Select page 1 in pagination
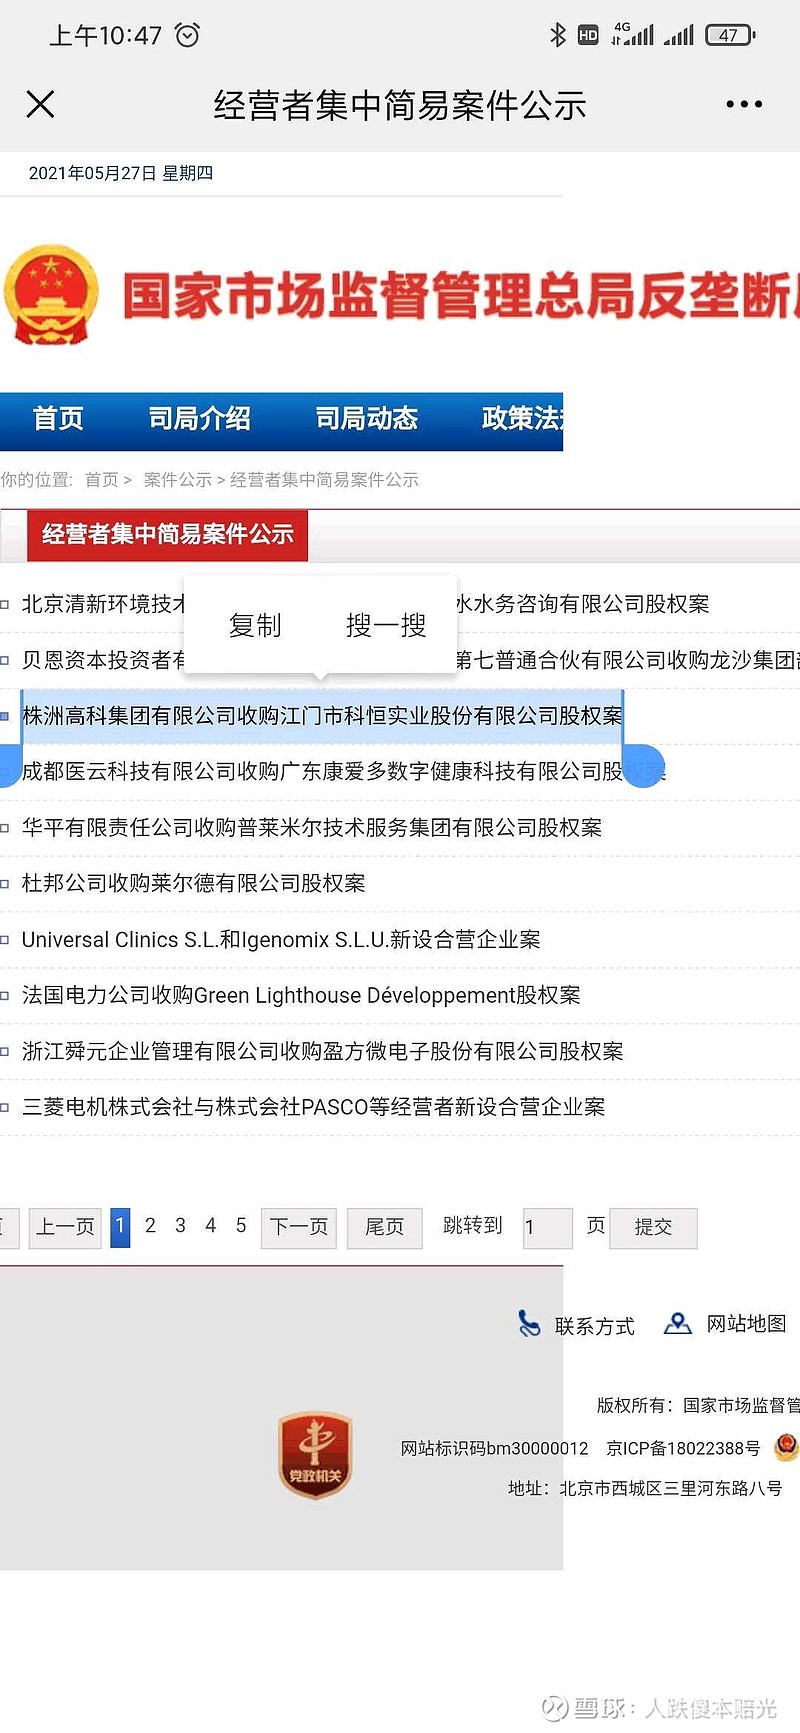This screenshot has height=1733, width=800. 120,1226
